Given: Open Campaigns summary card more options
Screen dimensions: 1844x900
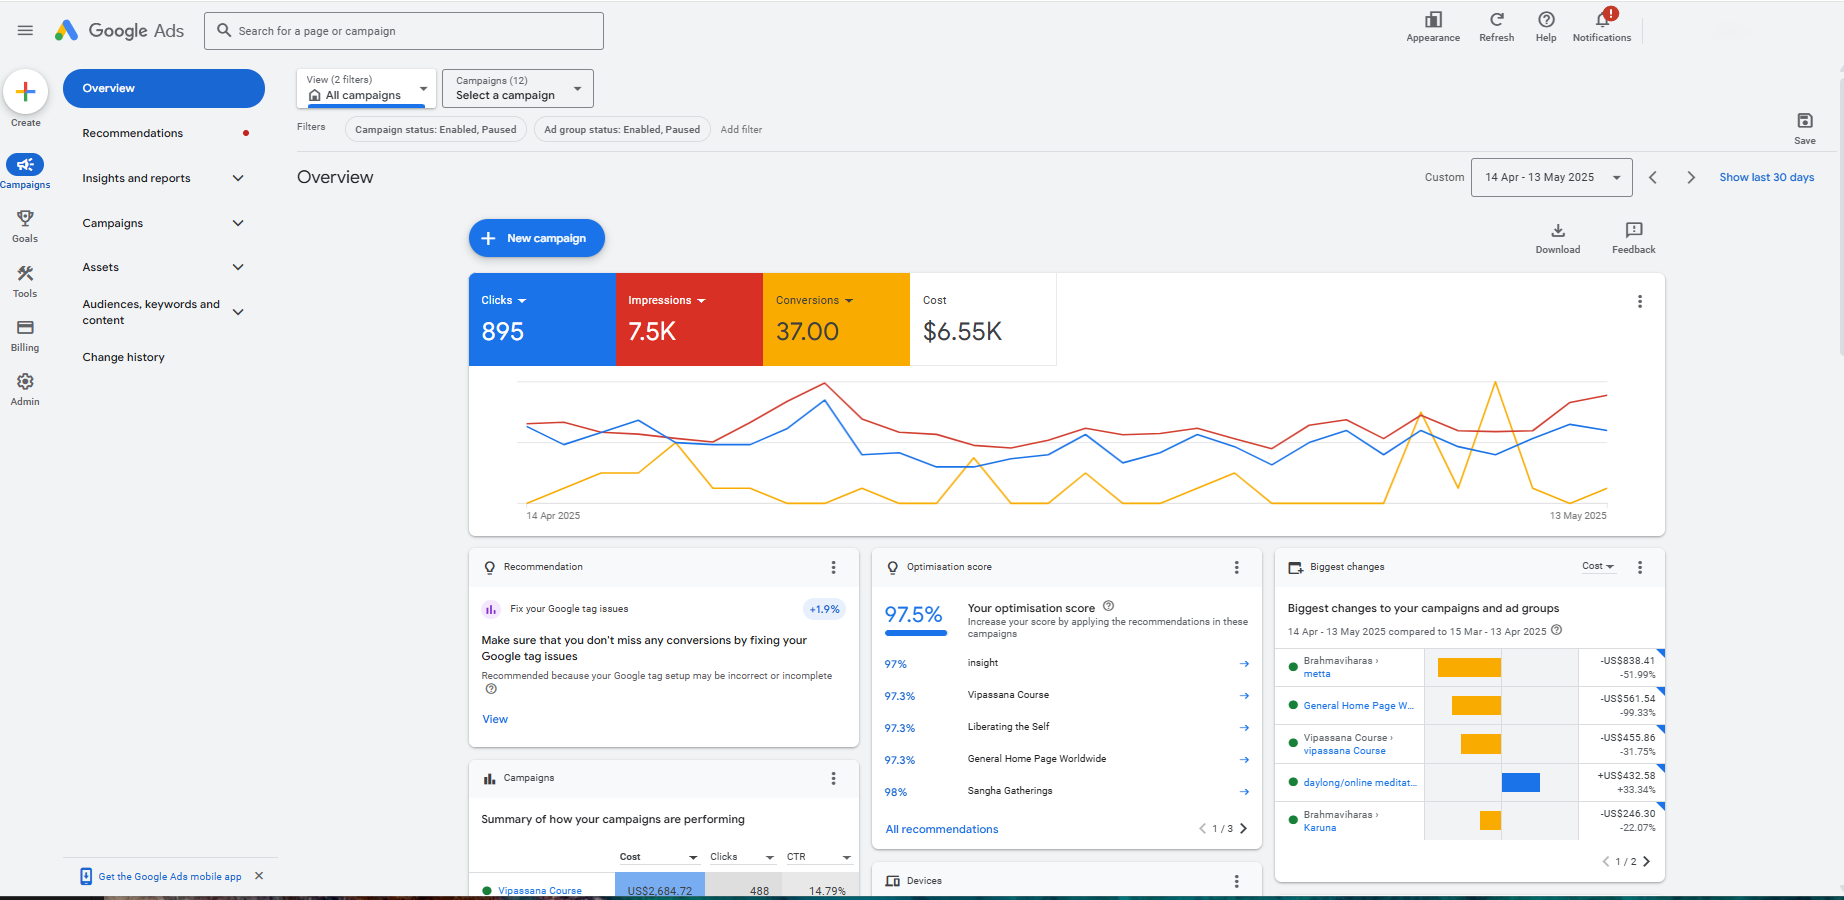Looking at the screenshot, I should (834, 778).
